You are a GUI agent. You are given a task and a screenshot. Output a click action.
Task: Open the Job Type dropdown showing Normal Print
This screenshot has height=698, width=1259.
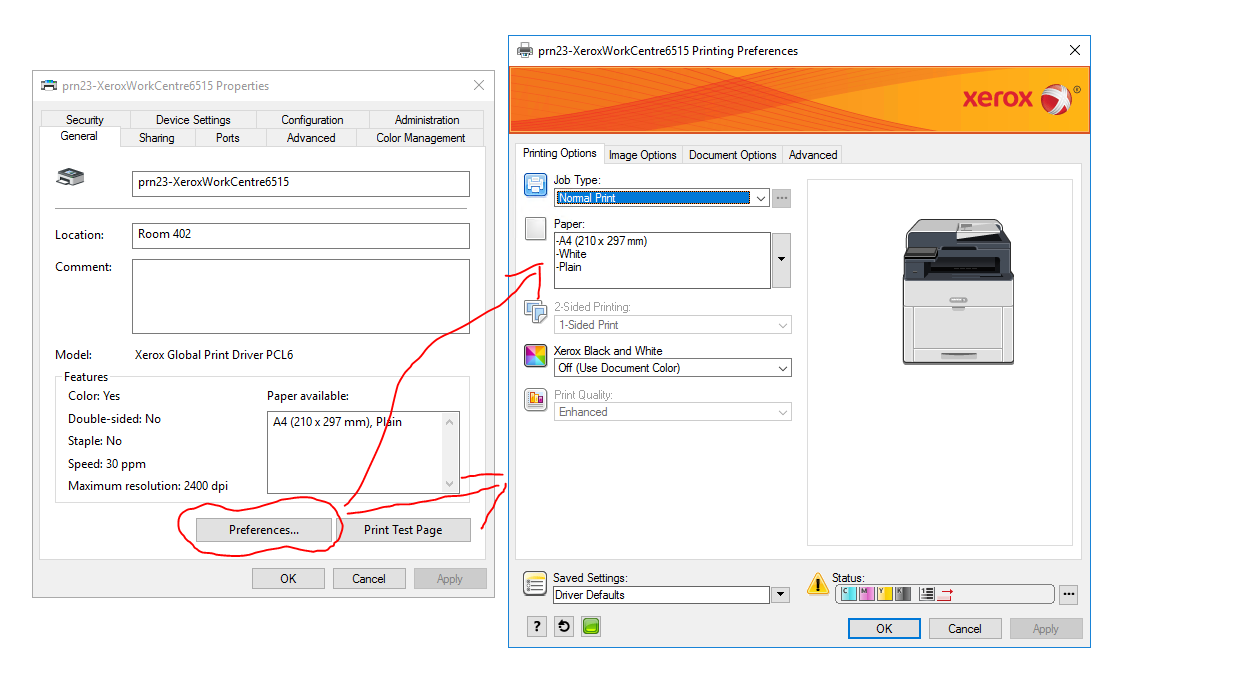coord(662,198)
